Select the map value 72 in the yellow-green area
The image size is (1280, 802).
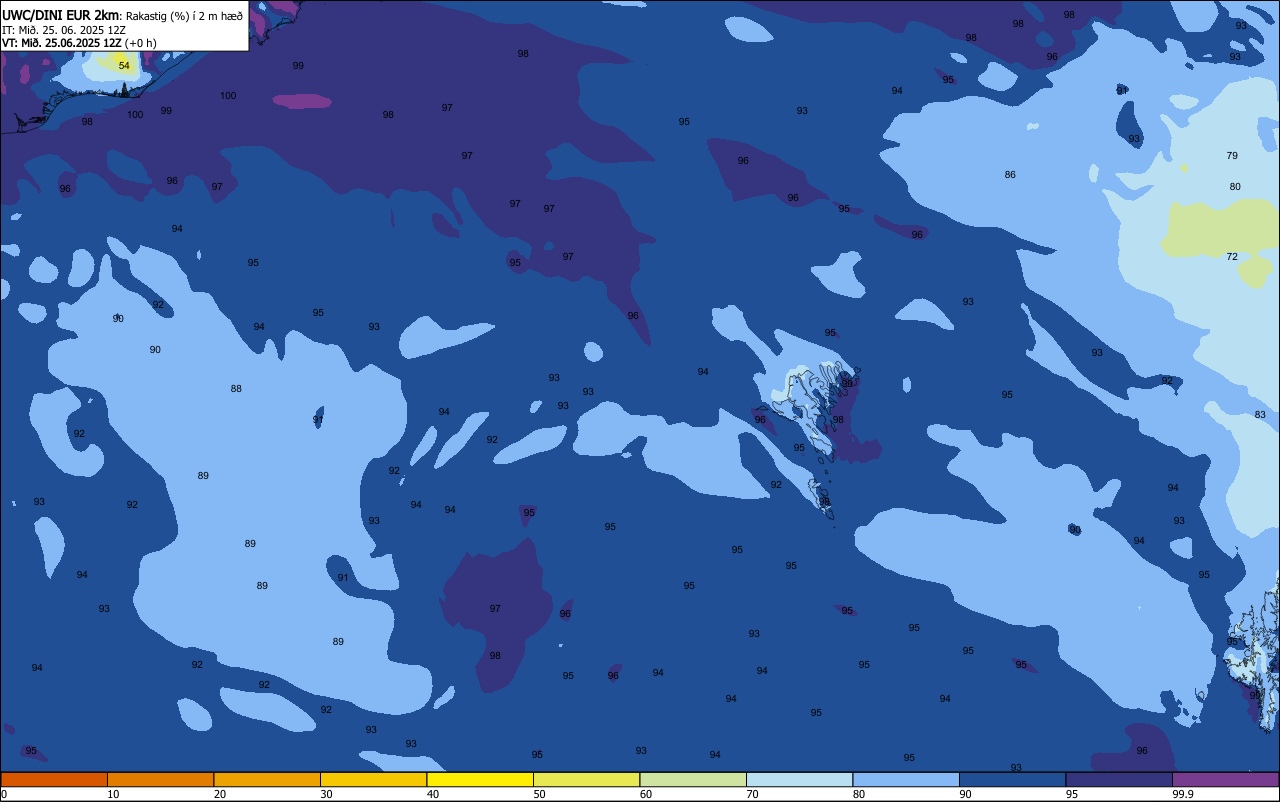pyautogui.click(x=1232, y=257)
